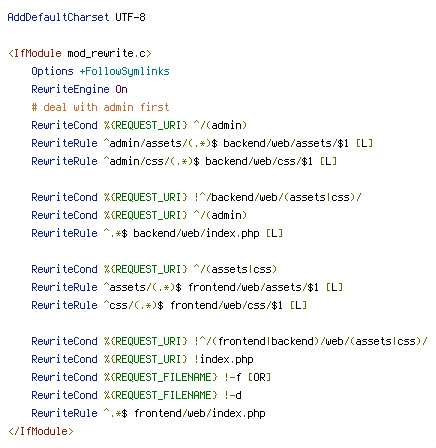This screenshot has height=448, width=436.
Task: Select the mod_rewrite.c text
Action: click(107, 53)
